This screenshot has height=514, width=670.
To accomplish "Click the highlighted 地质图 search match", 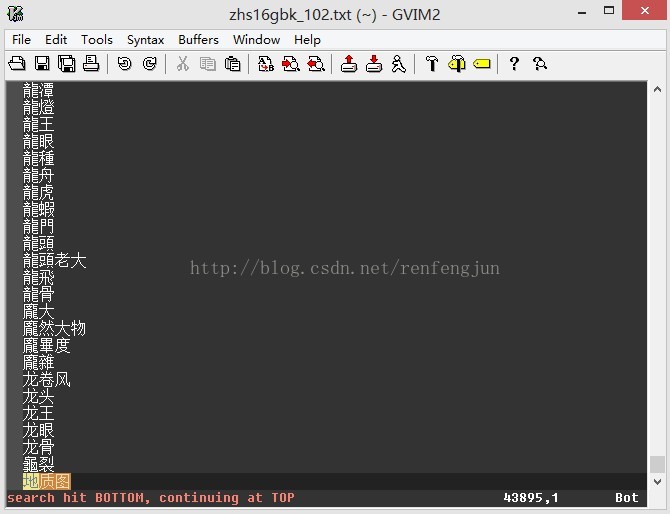I will pyautogui.click(x=47, y=482).
